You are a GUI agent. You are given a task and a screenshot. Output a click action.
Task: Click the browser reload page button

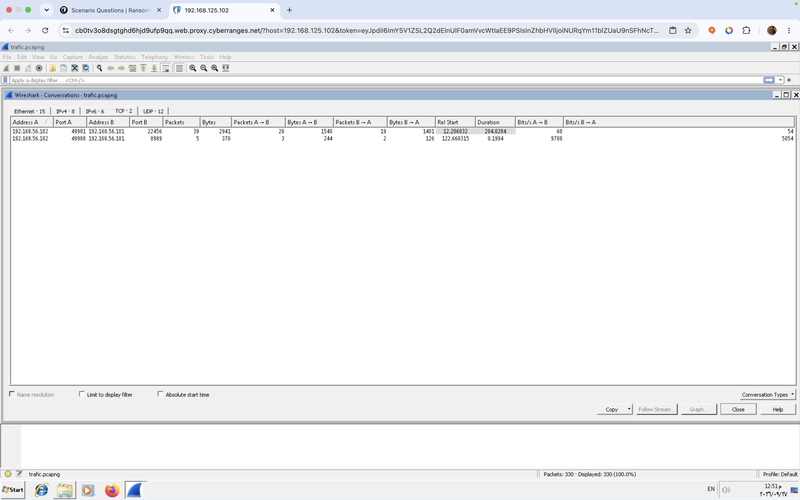pos(45,31)
